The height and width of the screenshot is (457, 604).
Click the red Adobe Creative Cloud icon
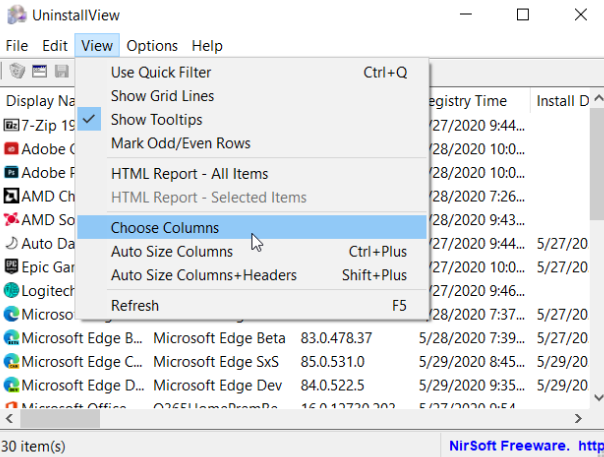click(x=11, y=149)
